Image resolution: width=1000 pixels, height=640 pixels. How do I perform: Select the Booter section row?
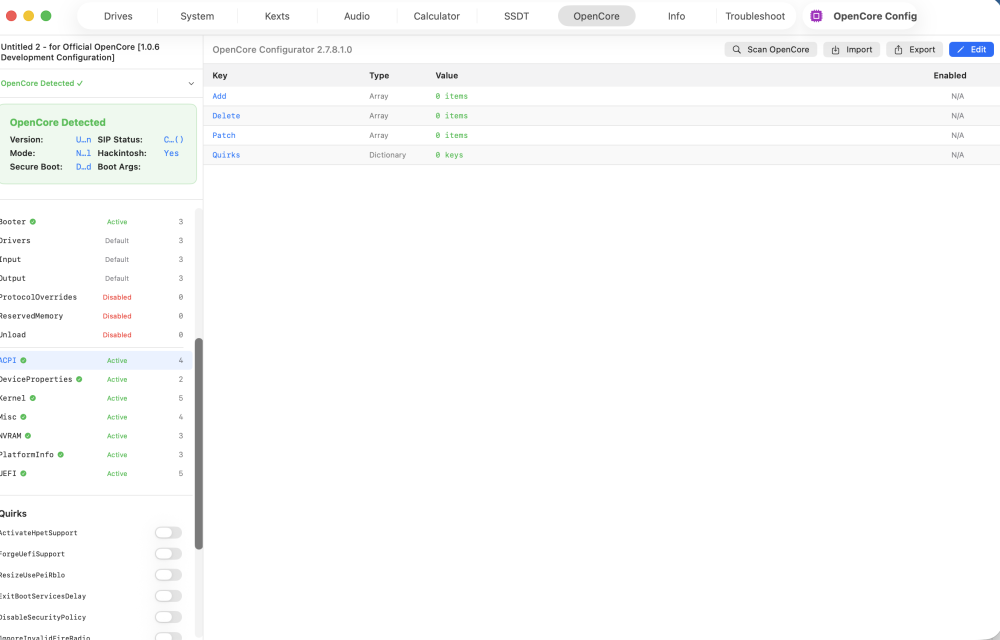[x=94, y=222]
